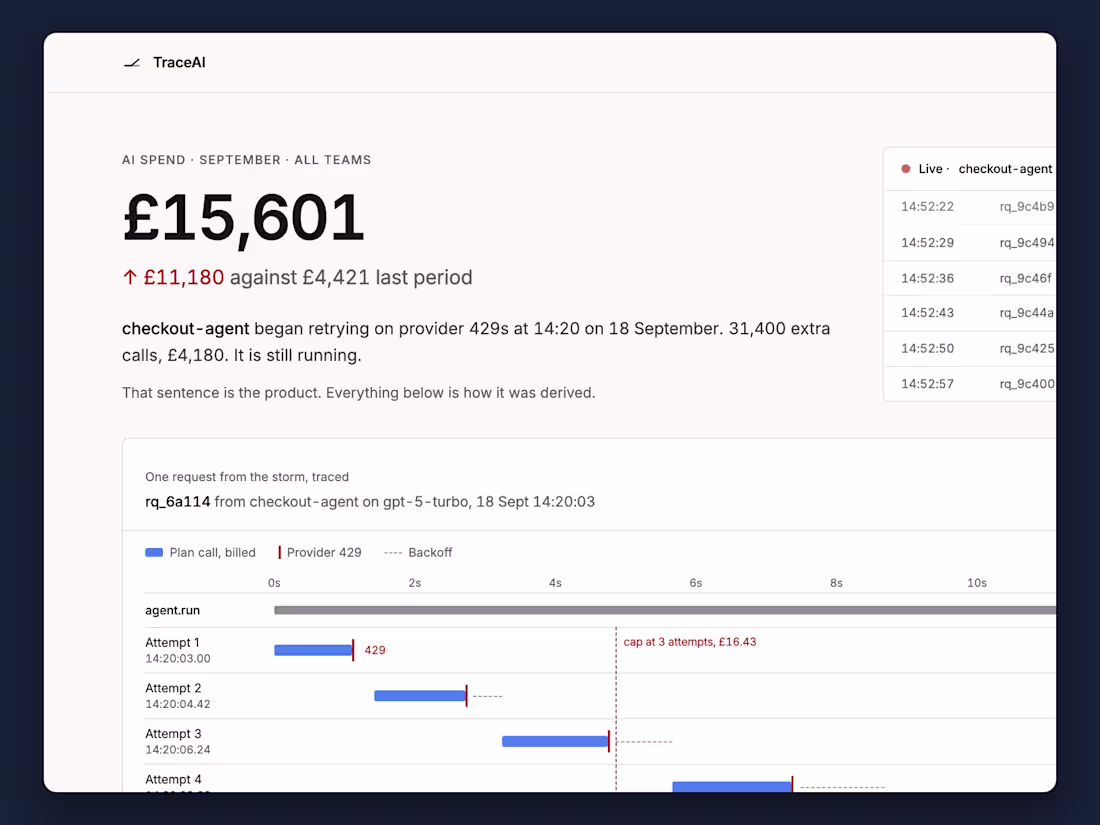
Task: Click the gray agent.run span bar
Action: (x=664, y=610)
